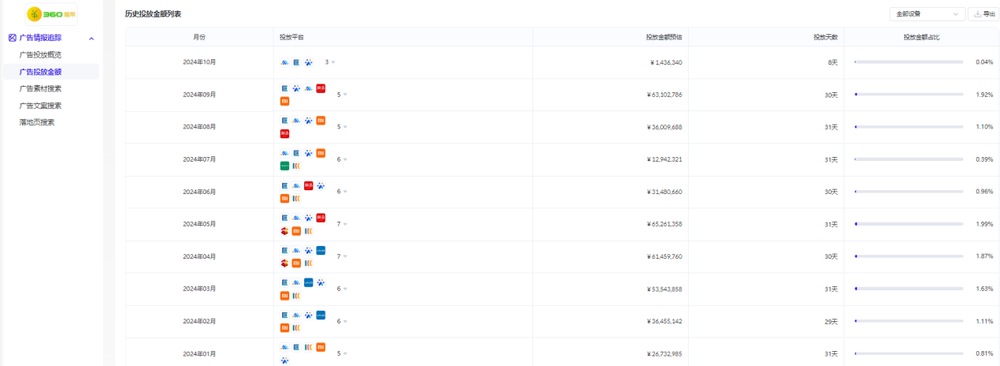Click the Baidu paw icon in the 2024年01月 row
This screenshot has height=366, width=1000.
click(x=284, y=360)
